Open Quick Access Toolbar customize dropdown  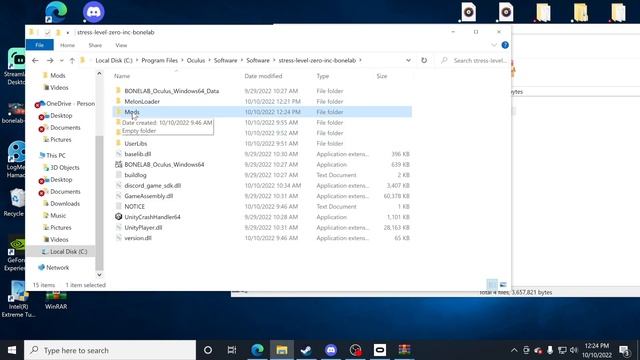coord(68,32)
